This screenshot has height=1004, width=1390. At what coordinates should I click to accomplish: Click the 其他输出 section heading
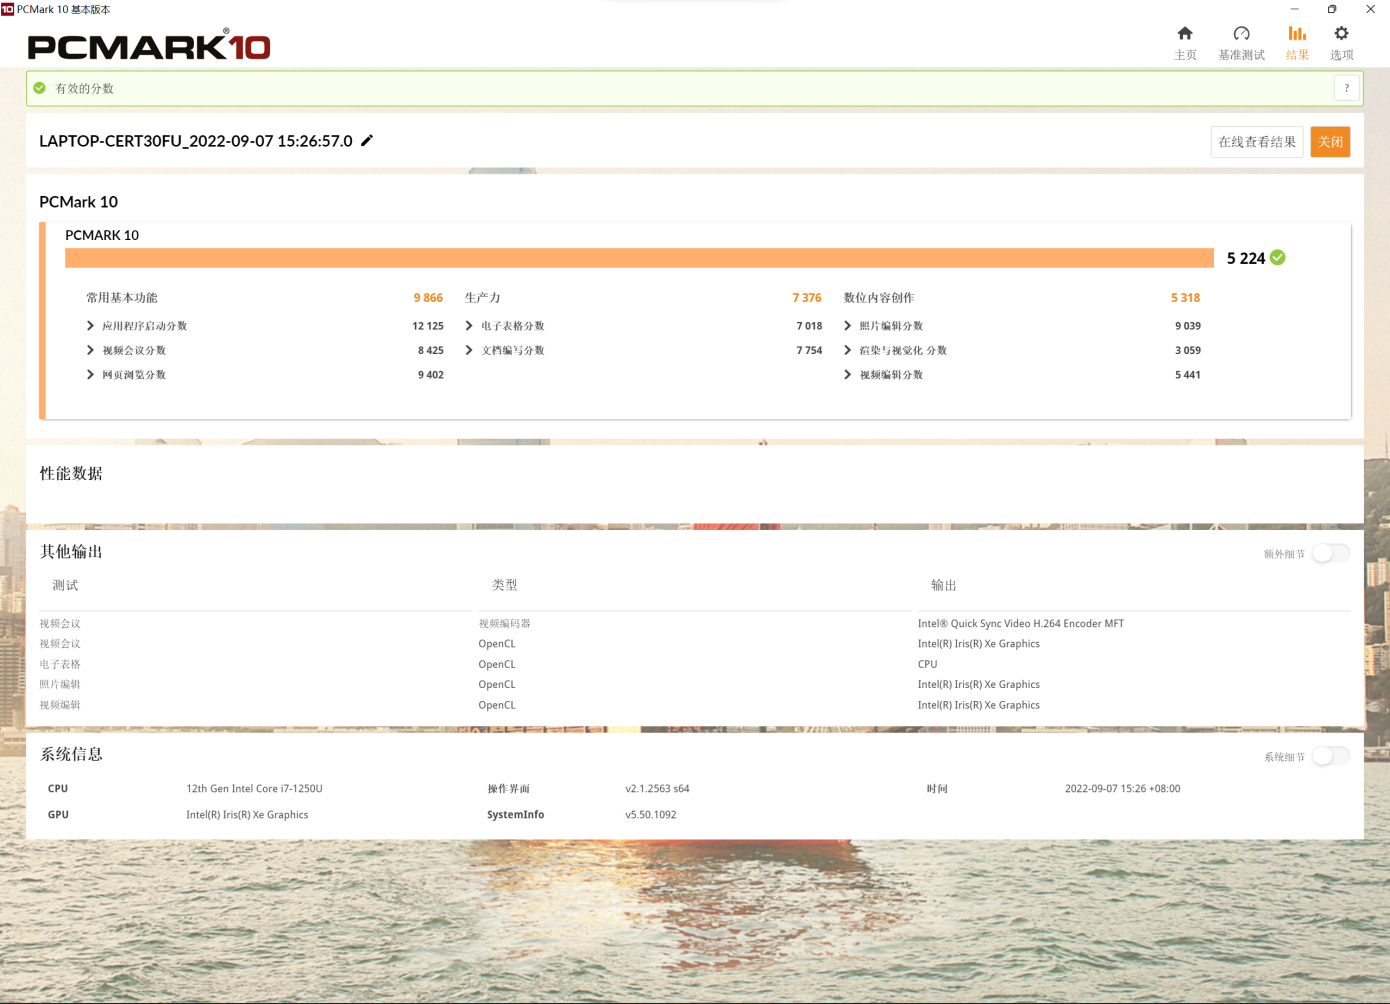71,552
